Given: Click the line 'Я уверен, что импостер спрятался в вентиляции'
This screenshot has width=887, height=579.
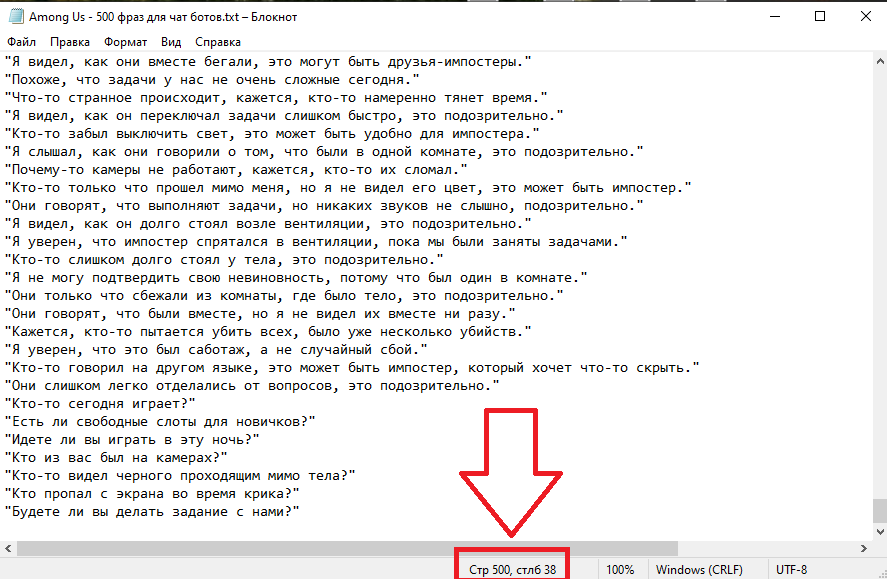Looking at the screenshot, I should [x=316, y=241].
